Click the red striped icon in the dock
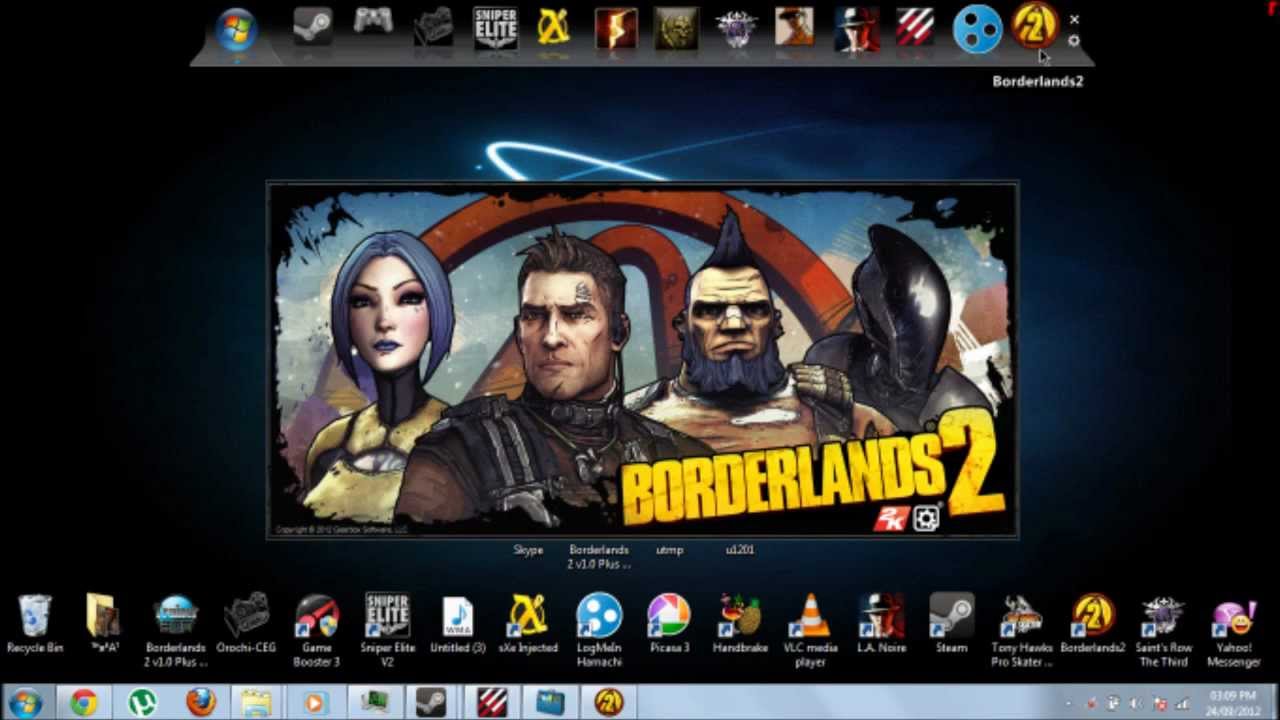The height and width of the screenshot is (720, 1280). pos(915,28)
